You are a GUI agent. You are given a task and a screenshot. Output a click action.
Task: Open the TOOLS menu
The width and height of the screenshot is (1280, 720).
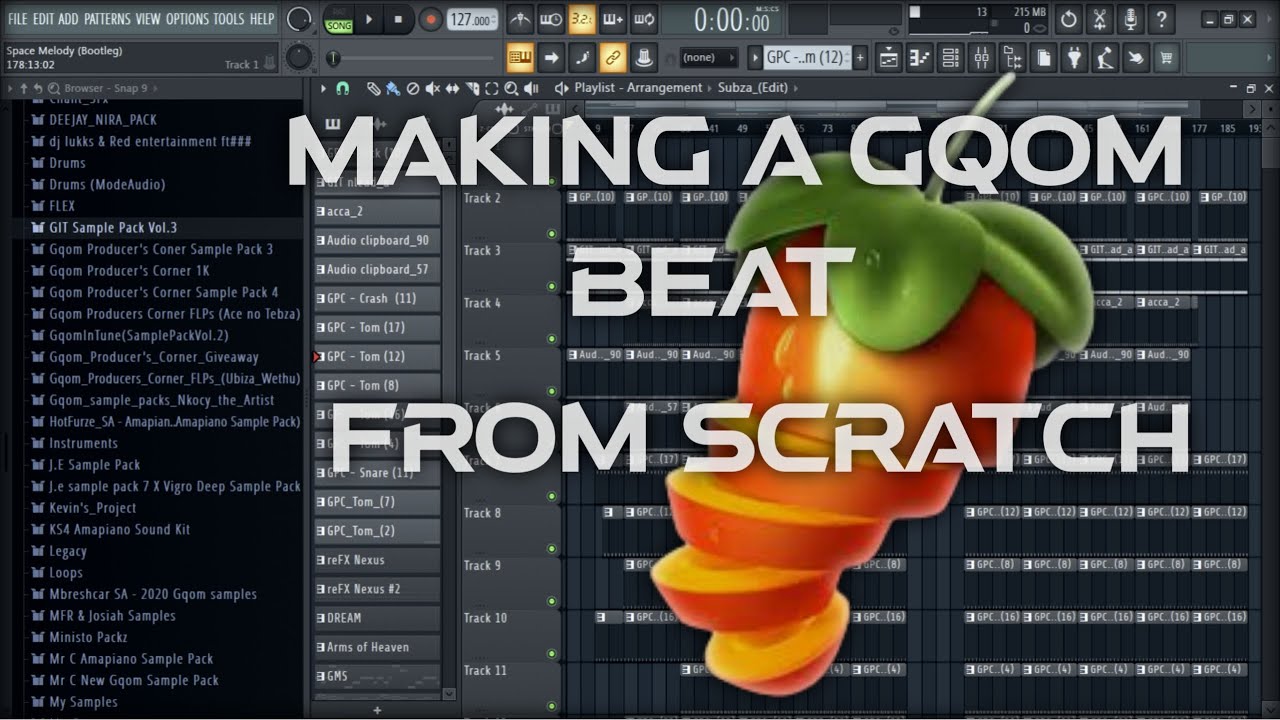pyautogui.click(x=229, y=19)
